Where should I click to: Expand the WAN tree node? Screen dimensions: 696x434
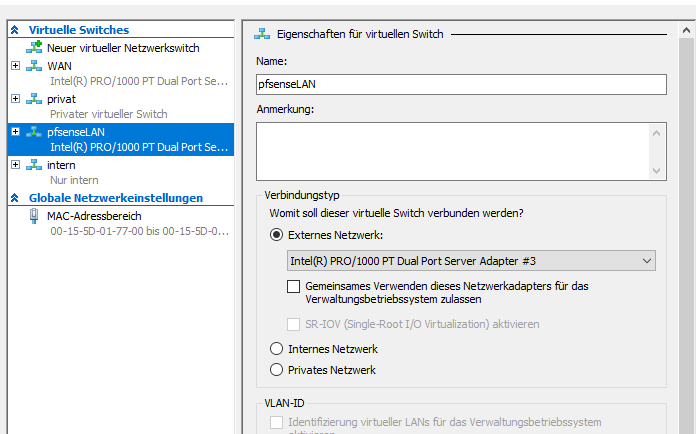click(15, 66)
